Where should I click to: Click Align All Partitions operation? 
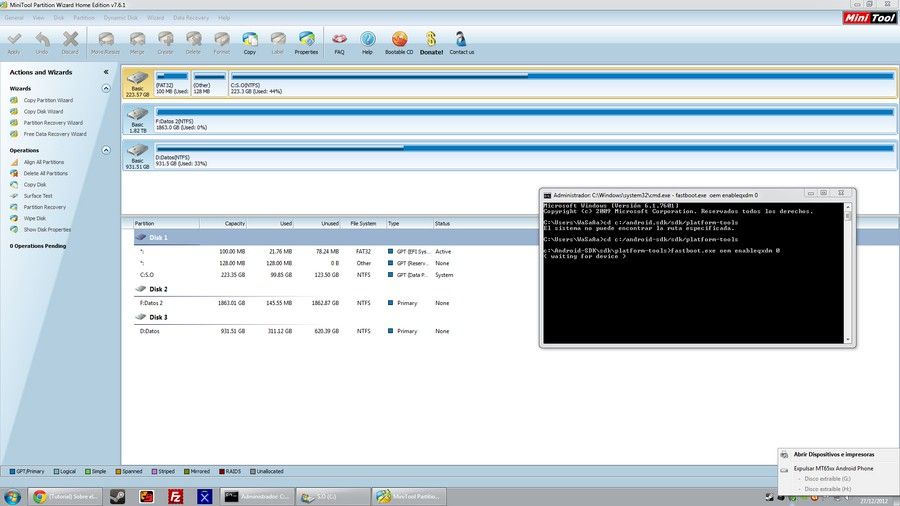(x=44, y=162)
